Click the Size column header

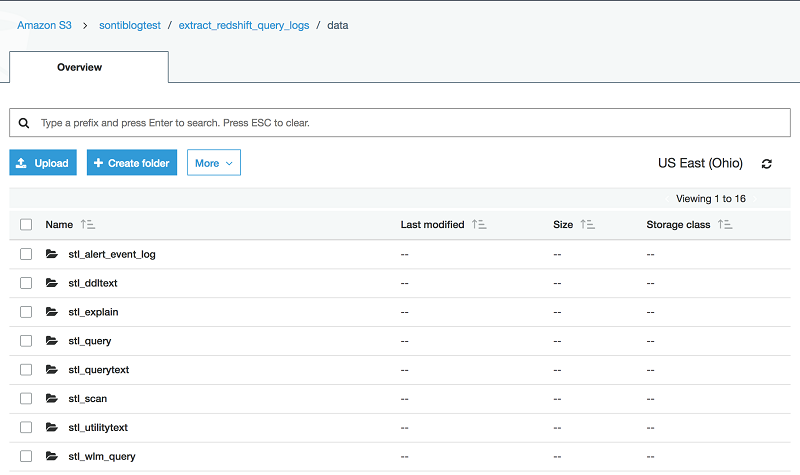(x=563, y=224)
